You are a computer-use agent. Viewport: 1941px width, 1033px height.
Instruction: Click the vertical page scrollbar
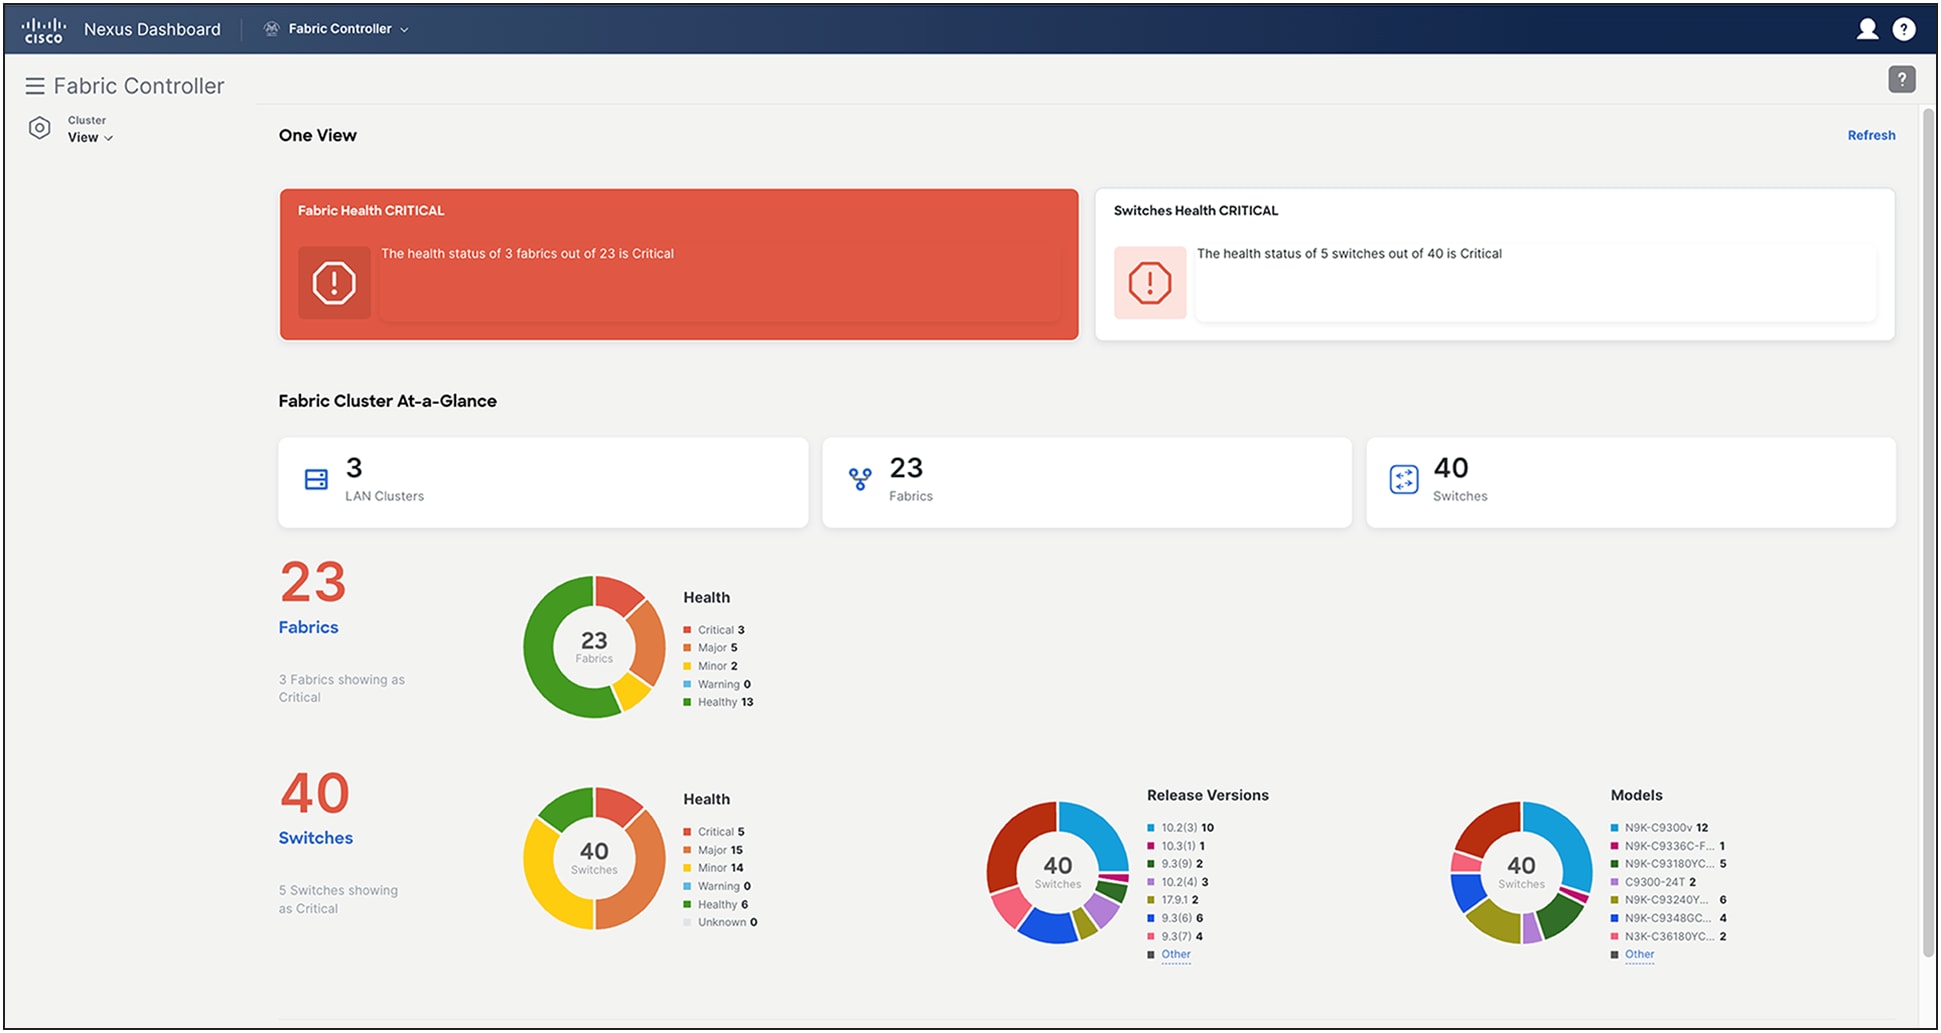(1929, 530)
